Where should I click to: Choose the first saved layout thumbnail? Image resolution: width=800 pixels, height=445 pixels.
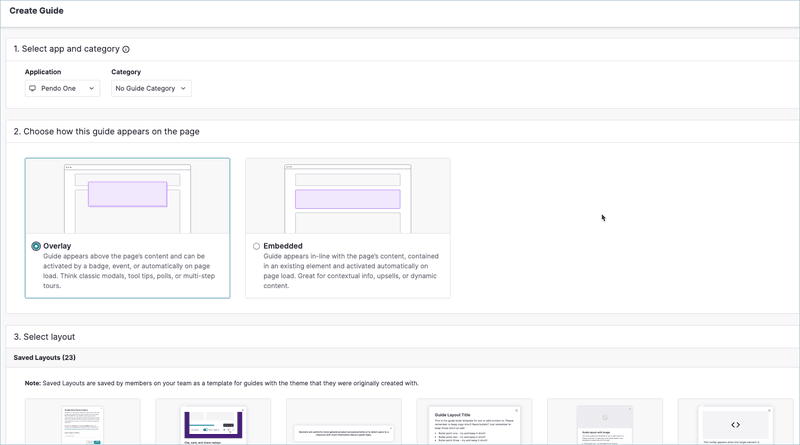[x=81, y=423]
